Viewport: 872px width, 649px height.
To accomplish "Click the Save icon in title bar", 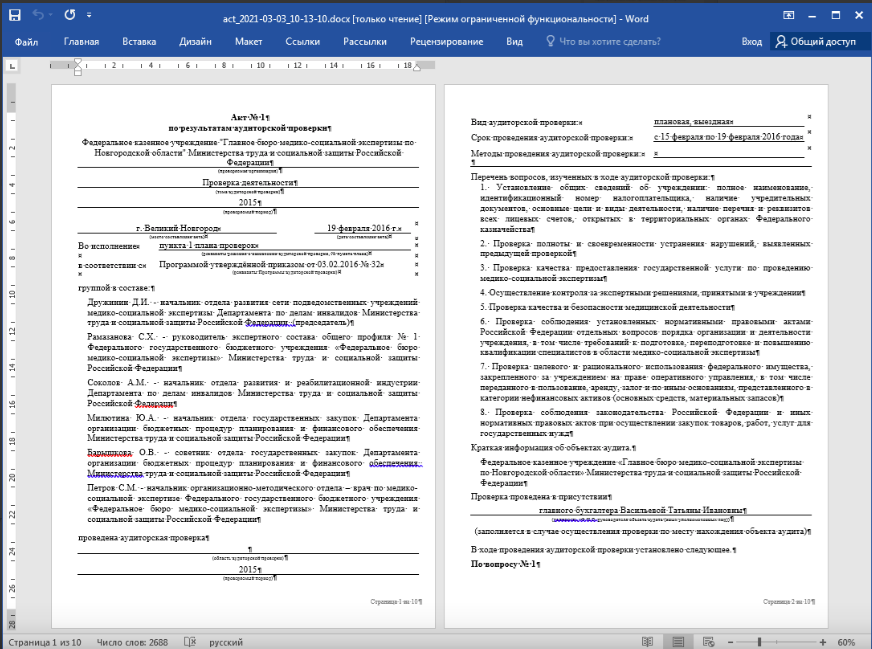I will [x=16, y=15].
